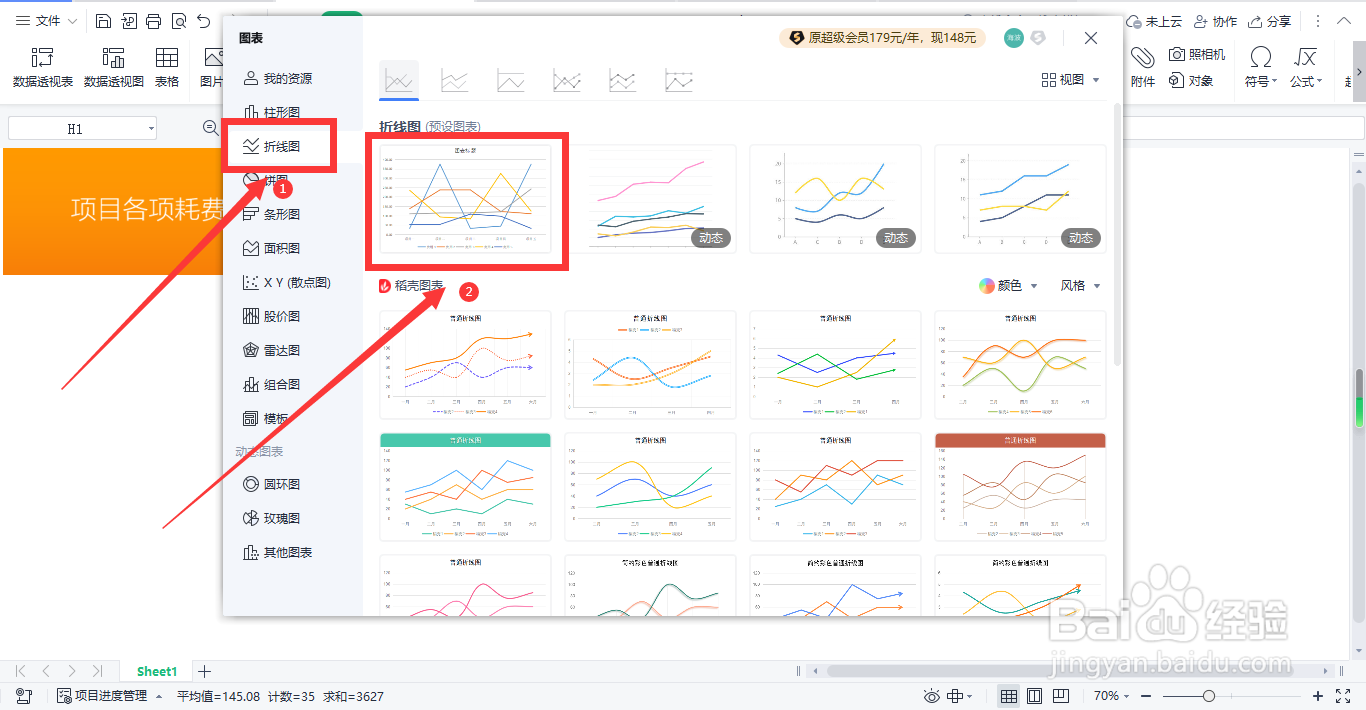Screen dimensions: 1366x710
Task: Select 雷达图 chart category
Action: tap(271, 350)
